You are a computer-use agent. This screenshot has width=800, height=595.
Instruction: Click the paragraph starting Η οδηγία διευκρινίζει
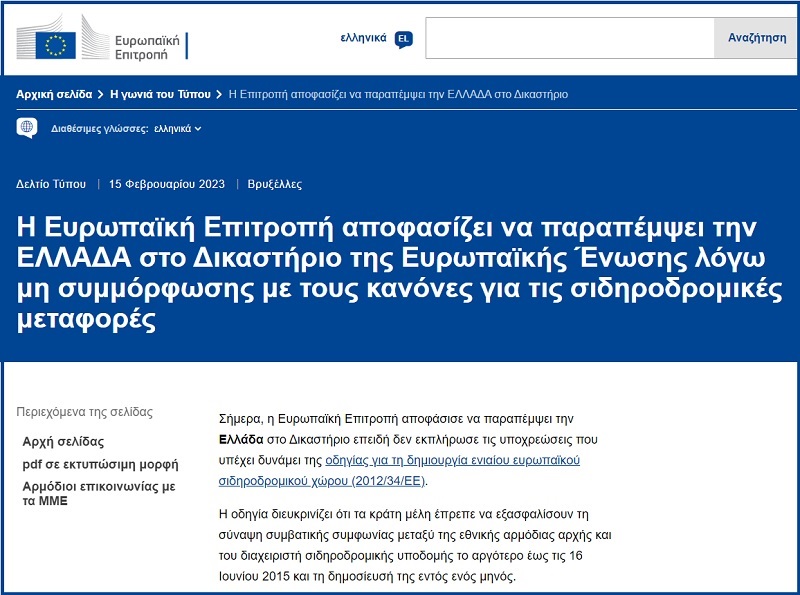pyautogui.click(x=415, y=545)
